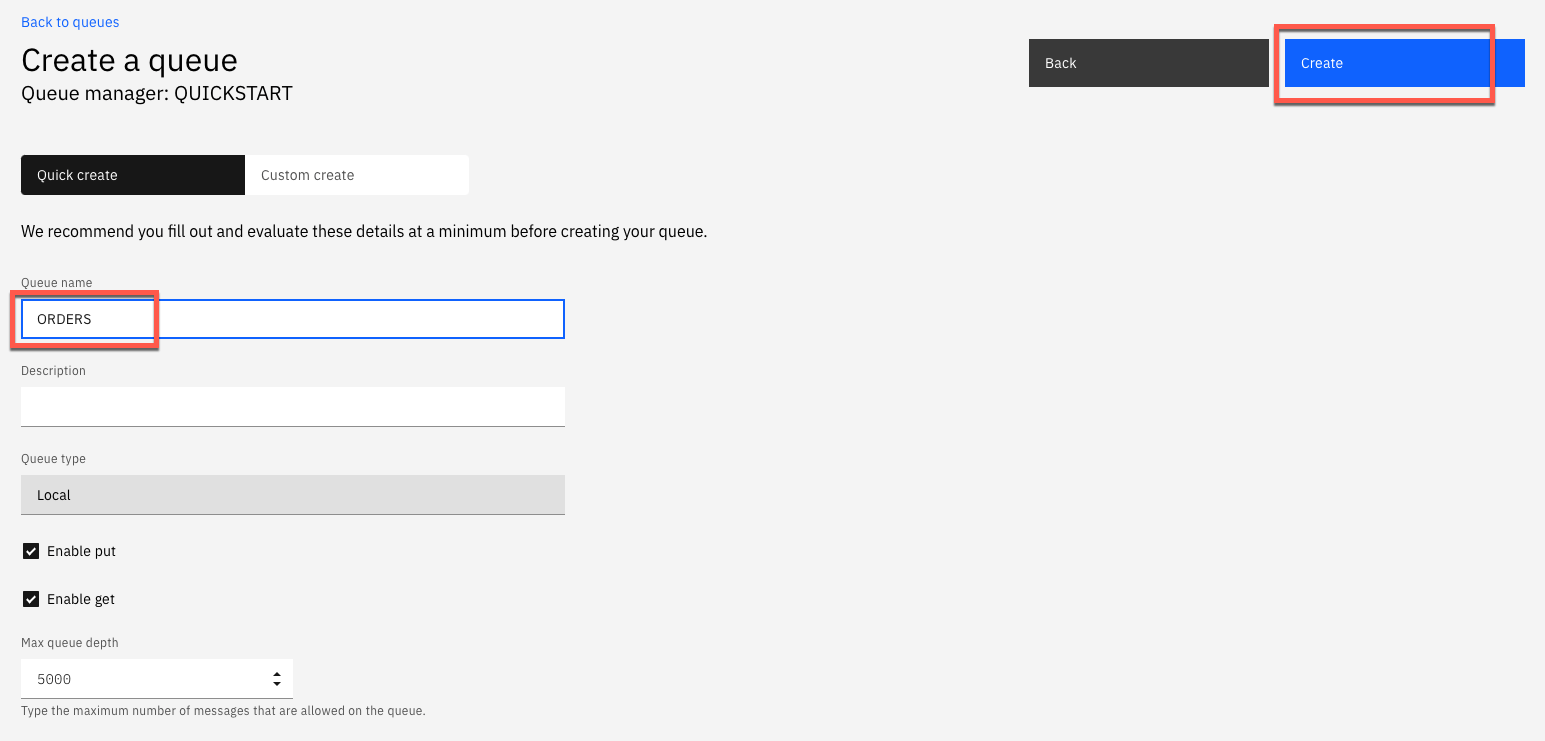The image size is (1545, 741).
Task: Click the 'Create a queue' page heading
Action: pos(129,60)
